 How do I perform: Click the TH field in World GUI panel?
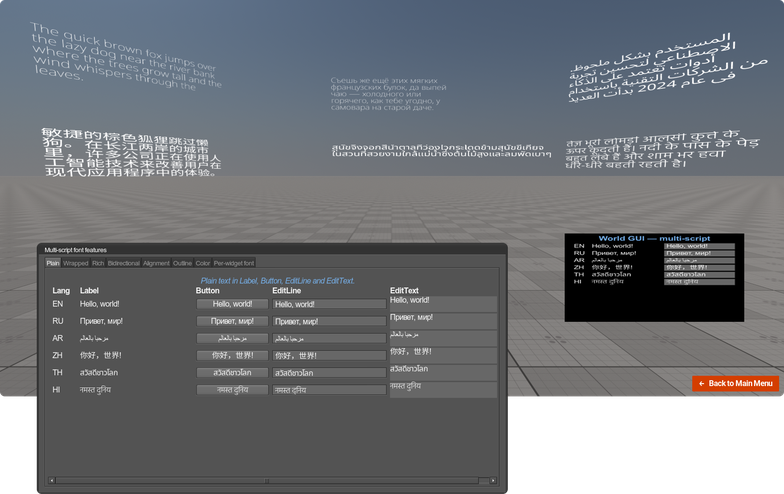(x=700, y=274)
